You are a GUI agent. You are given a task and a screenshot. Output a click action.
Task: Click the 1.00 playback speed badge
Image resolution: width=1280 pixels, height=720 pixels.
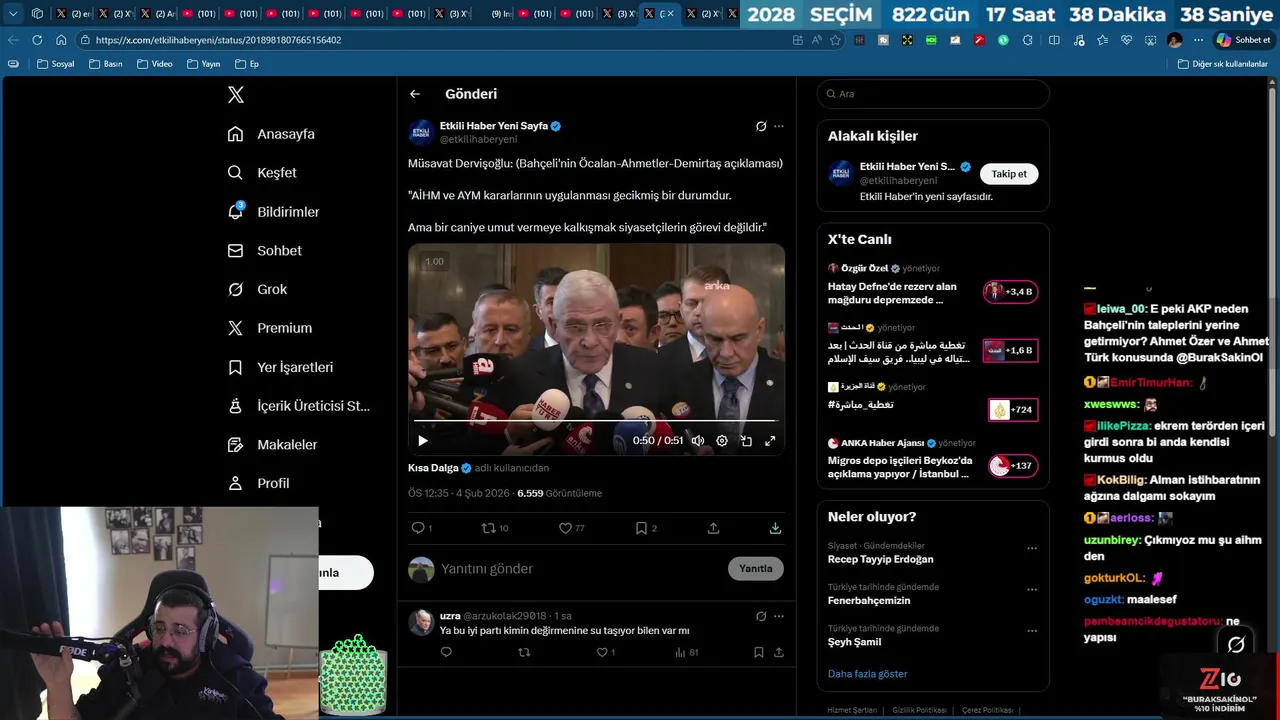click(x=434, y=262)
